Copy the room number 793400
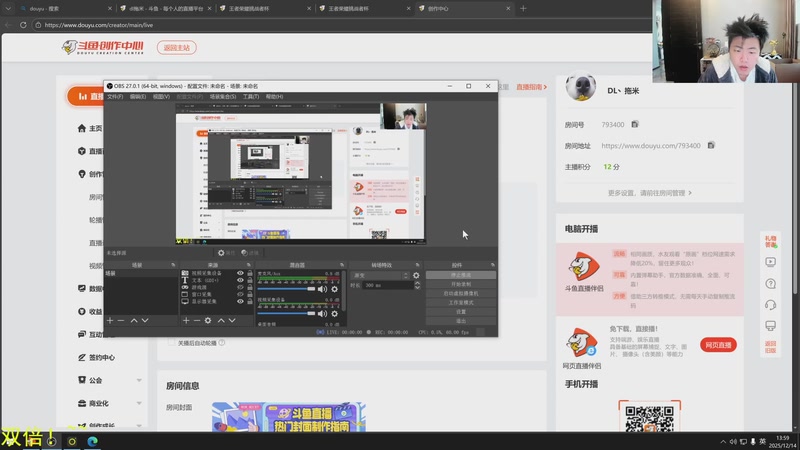 tap(635, 124)
